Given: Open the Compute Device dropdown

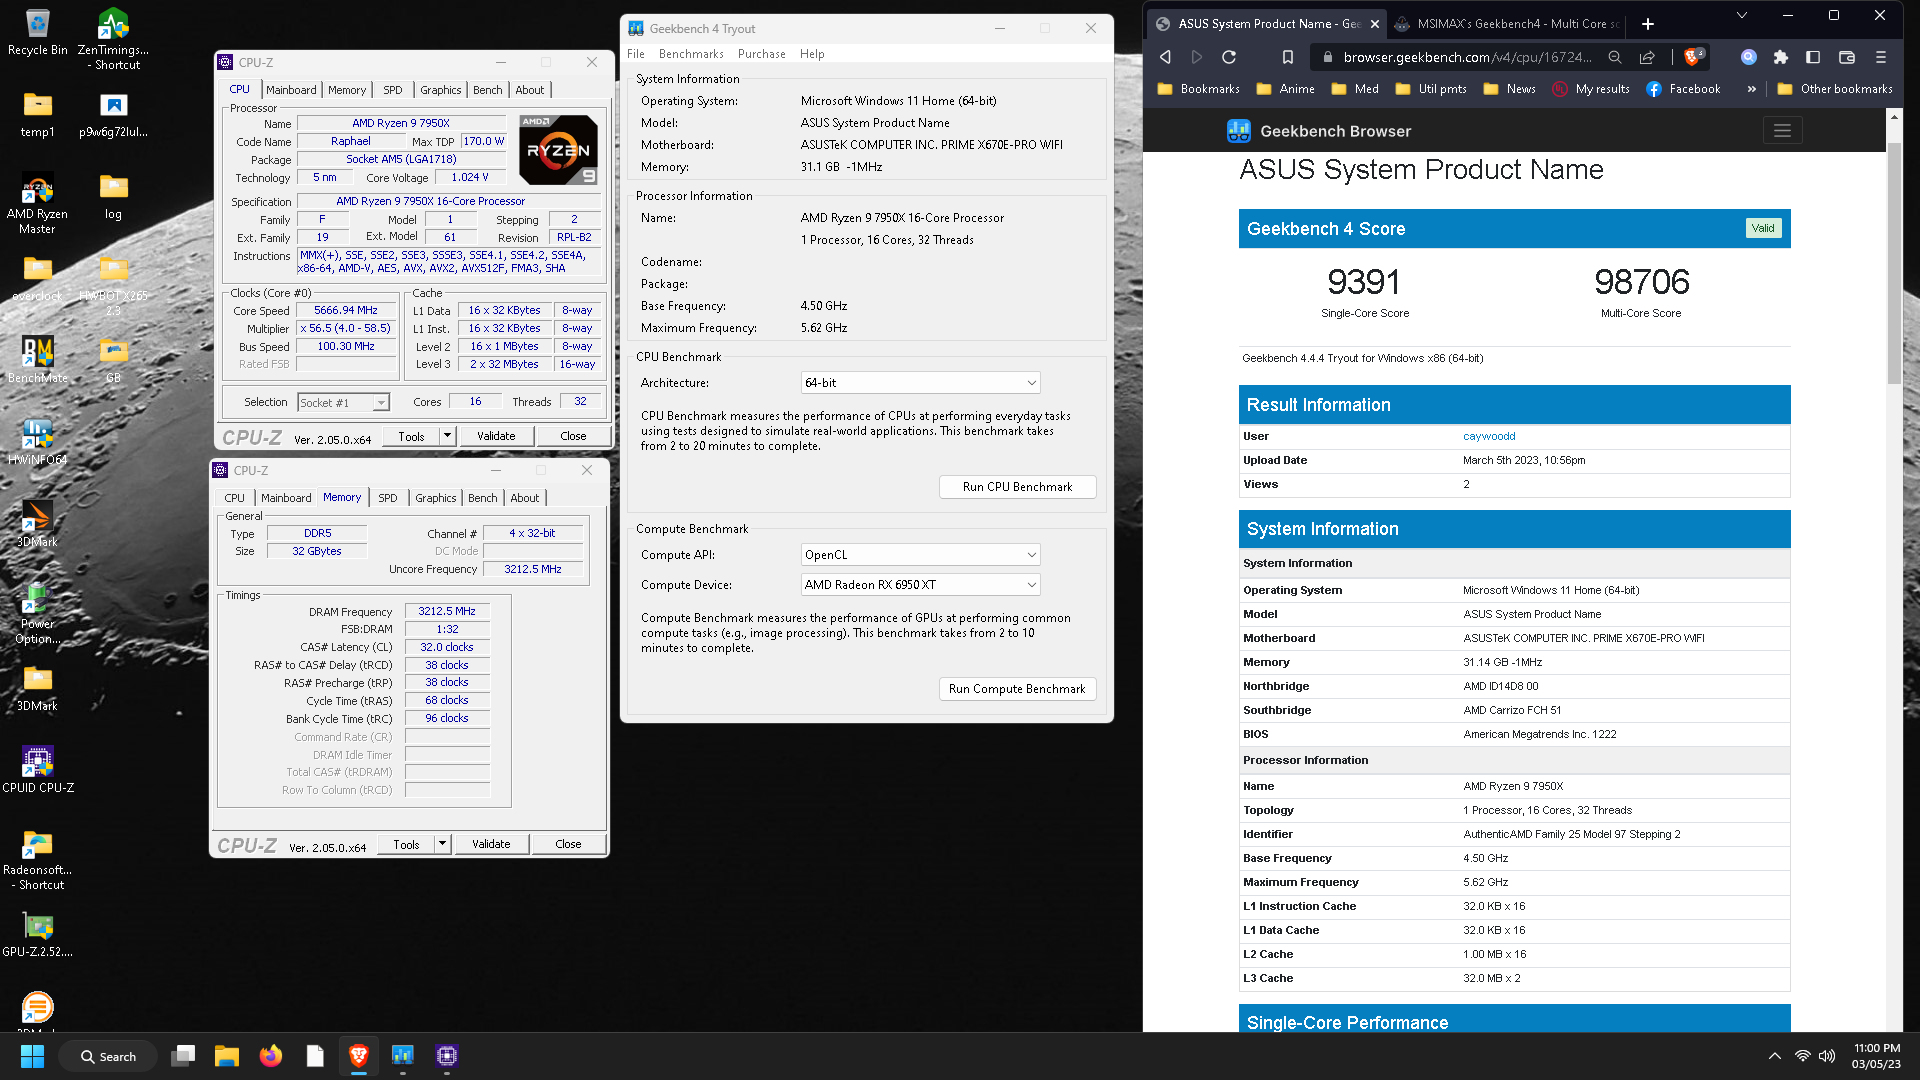Looking at the screenshot, I should coord(921,585).
